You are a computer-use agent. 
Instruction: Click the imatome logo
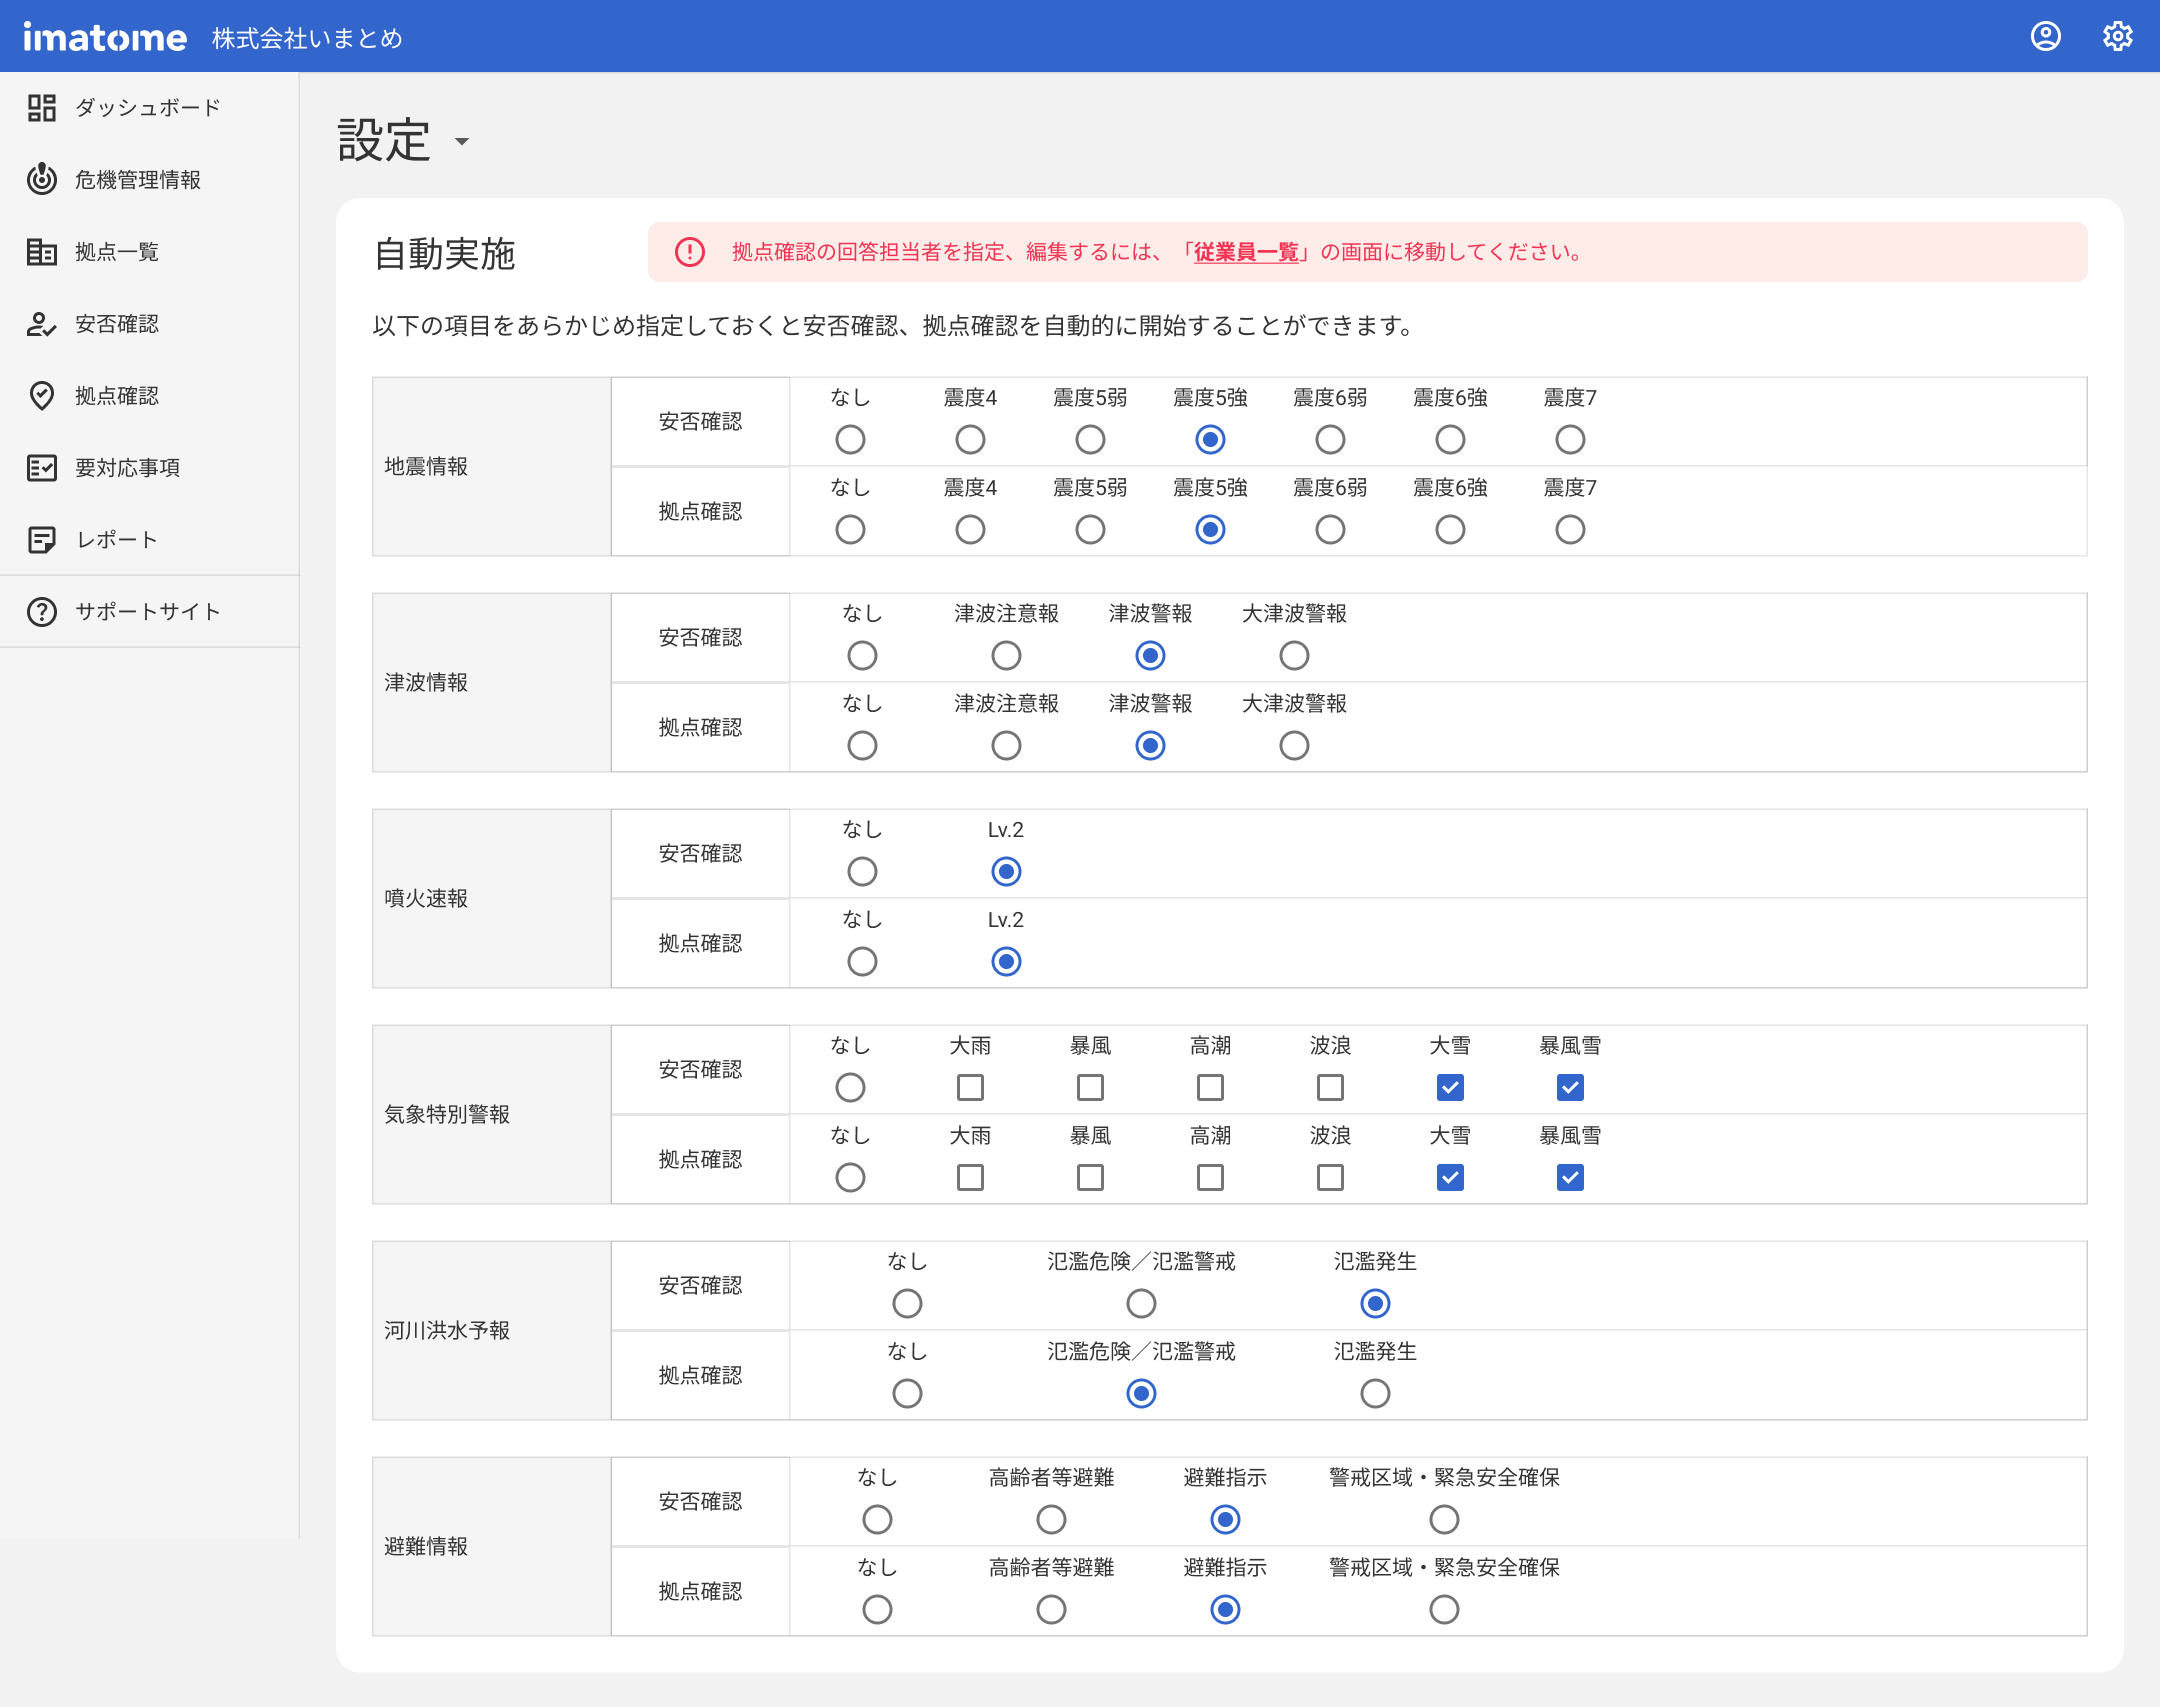(105, 37)
